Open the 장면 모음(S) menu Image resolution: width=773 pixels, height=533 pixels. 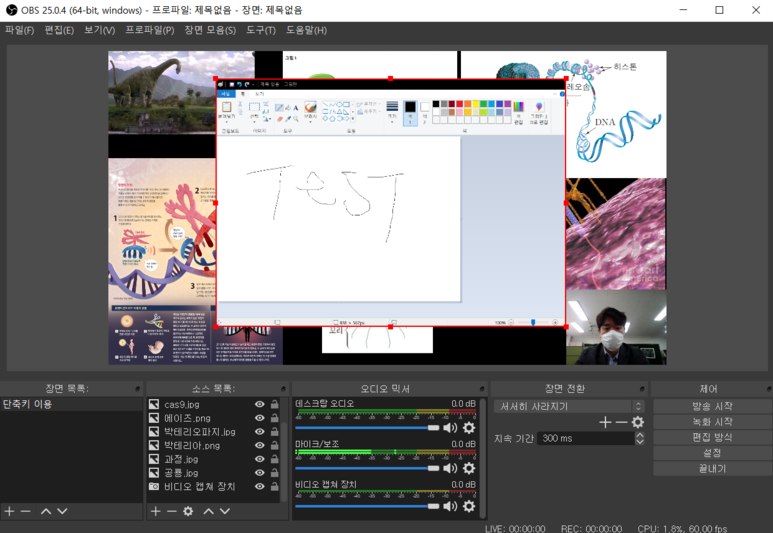pyautogui.click(x=210, y=30)
